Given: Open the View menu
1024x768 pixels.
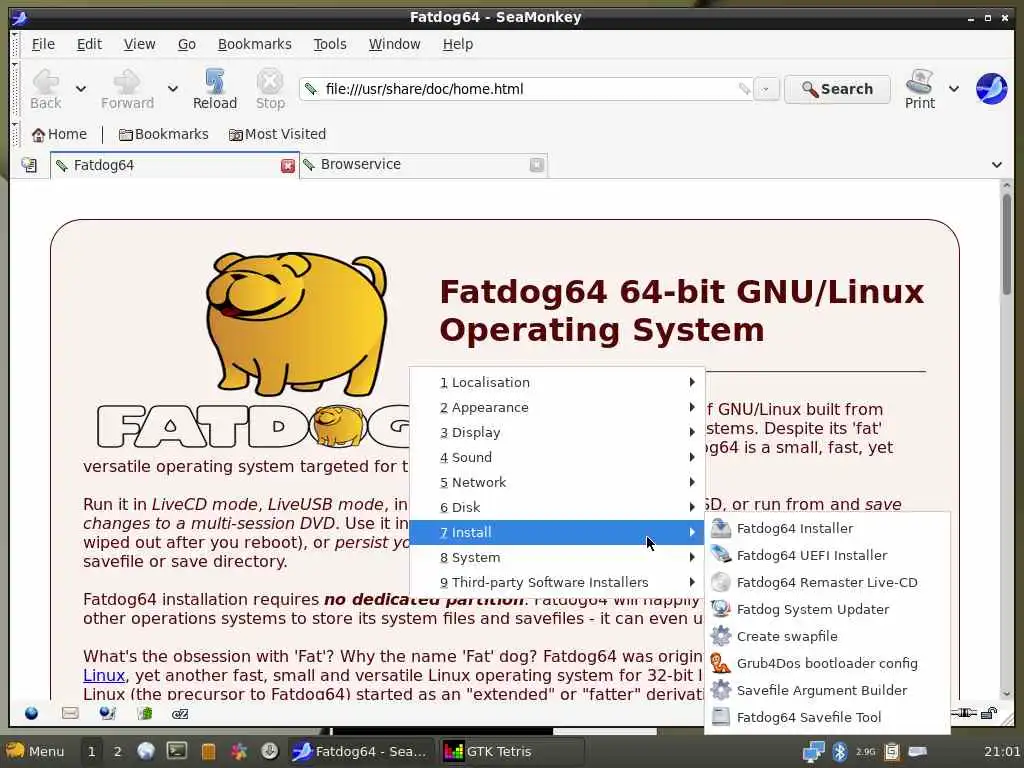Looking at the screenshot, I should [x=139, y=44].
